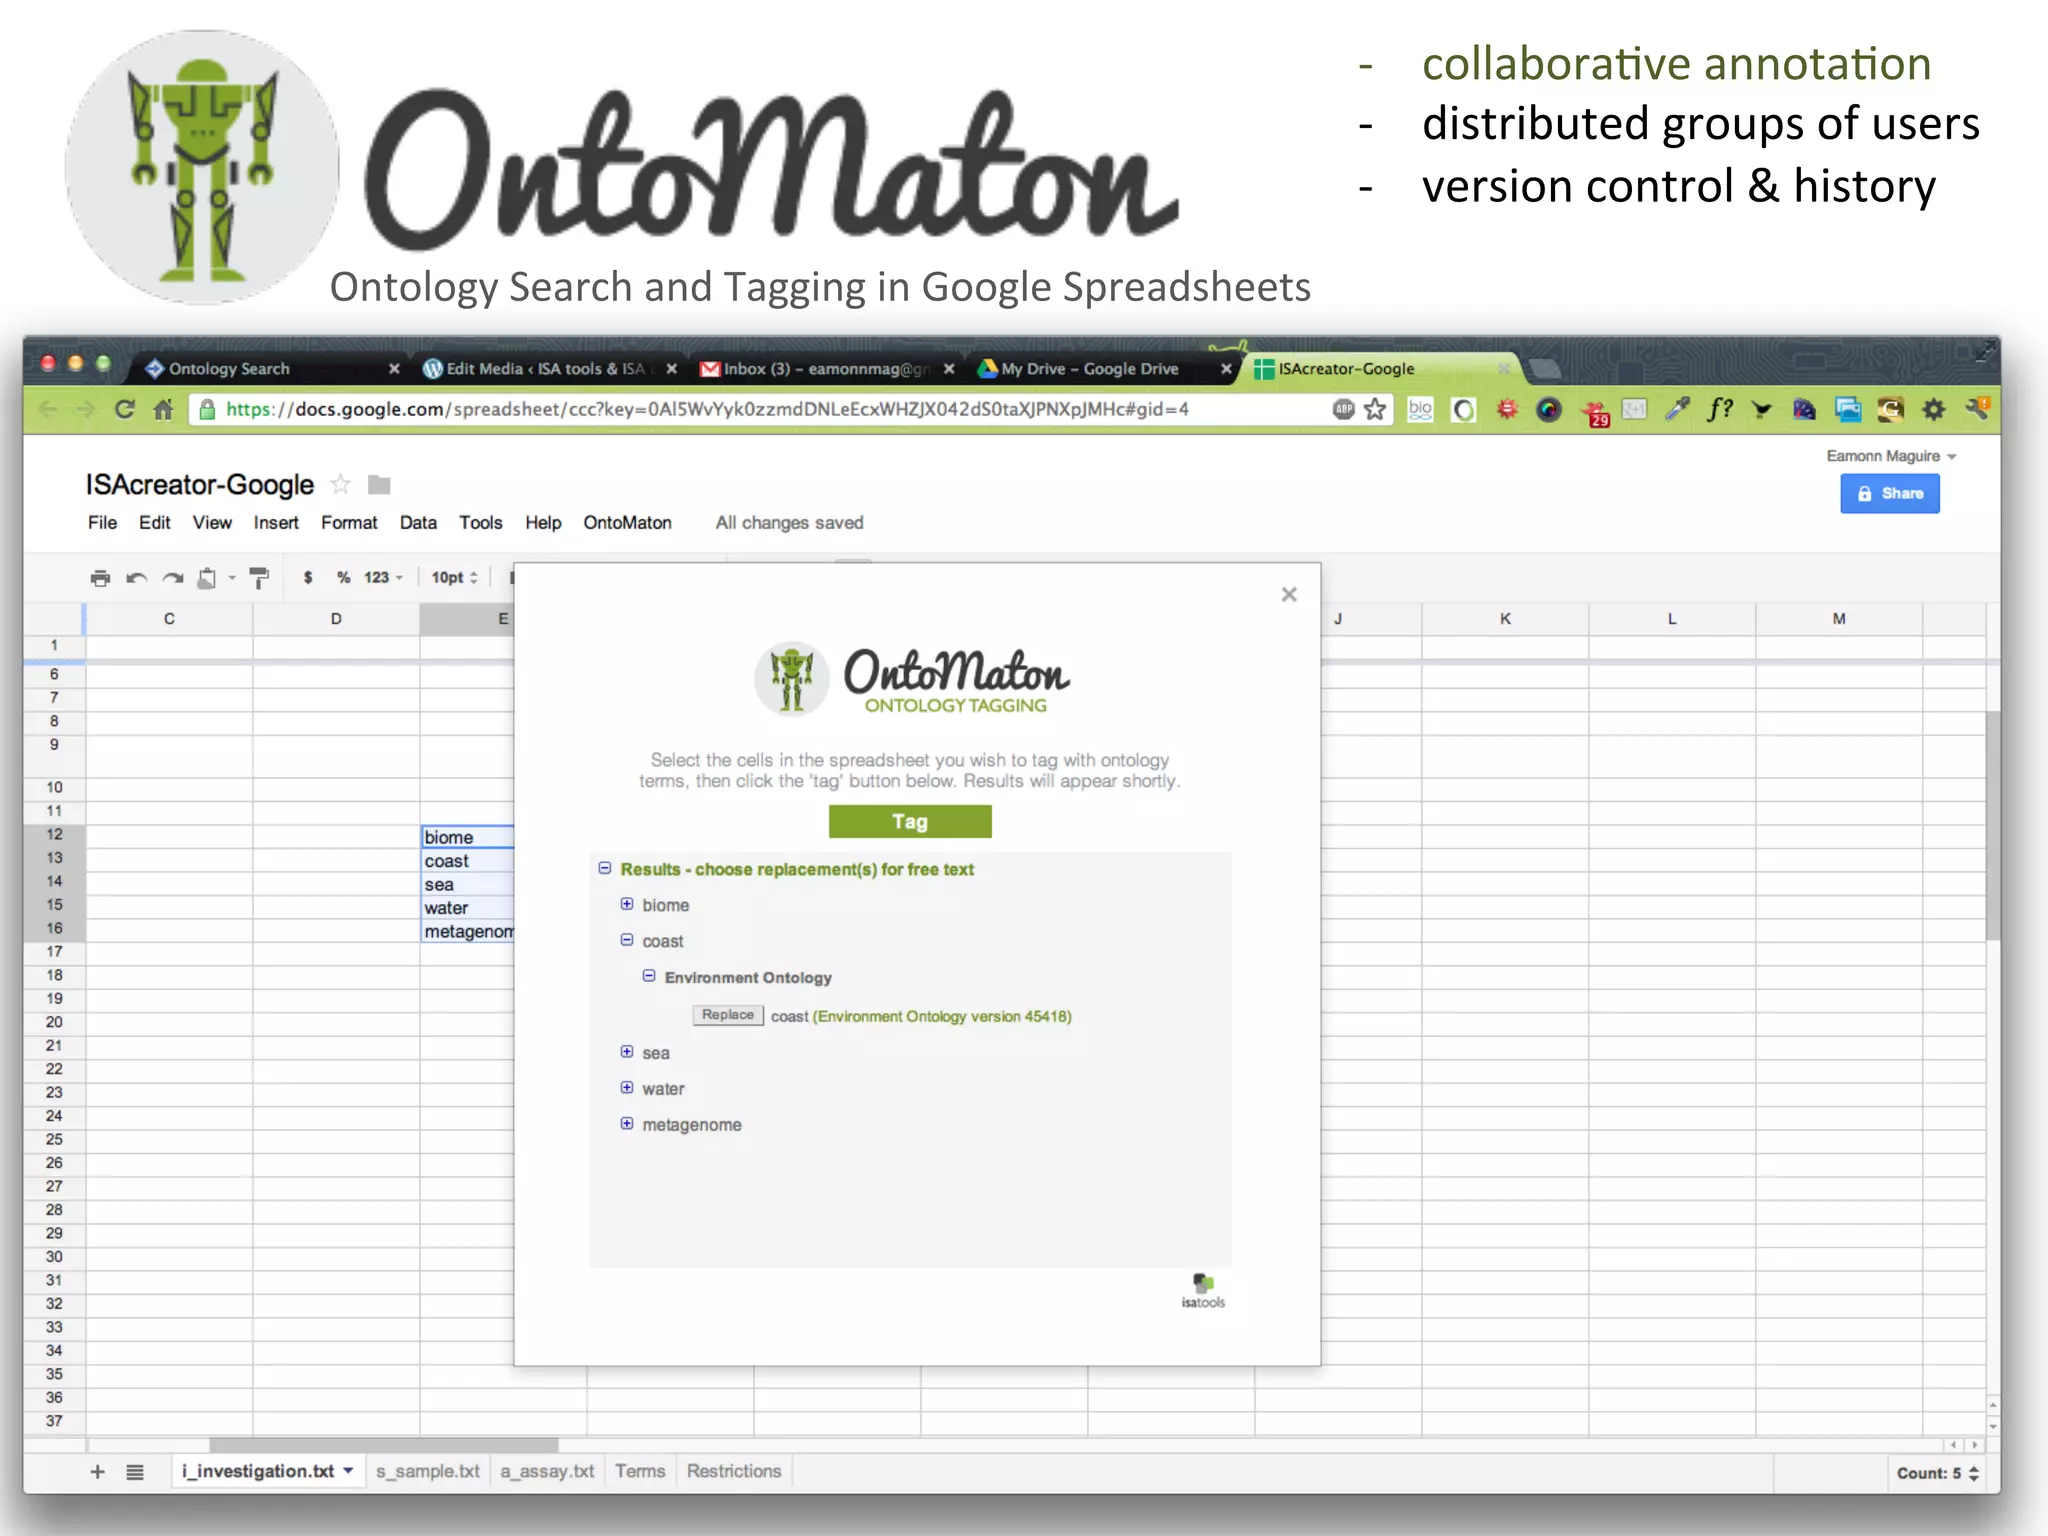This screenshot has height=1536, width=2048.
Task: Expand the sea result node
Action: 627,1052
